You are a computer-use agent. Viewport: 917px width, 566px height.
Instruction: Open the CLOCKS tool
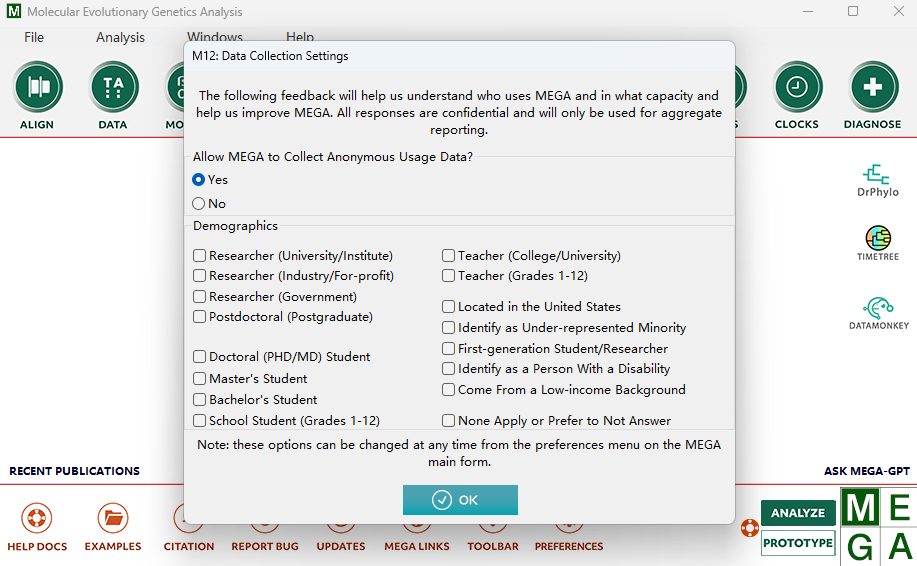coord(797,88)
